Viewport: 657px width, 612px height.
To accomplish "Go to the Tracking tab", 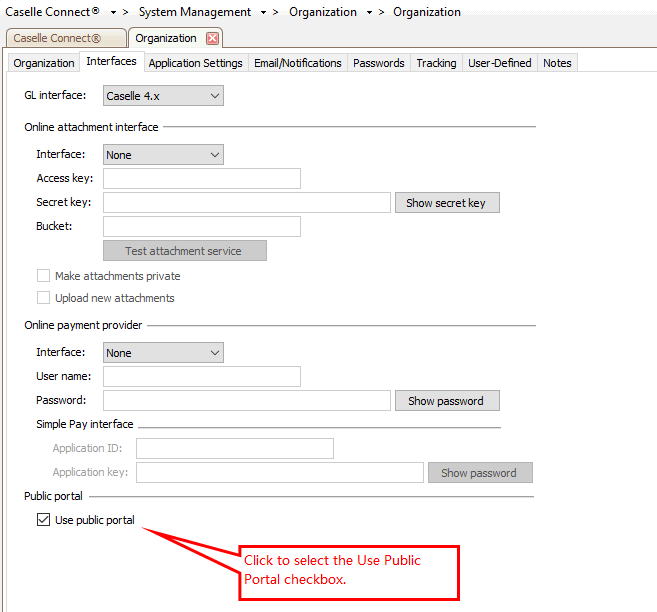I will coord(436,63).
